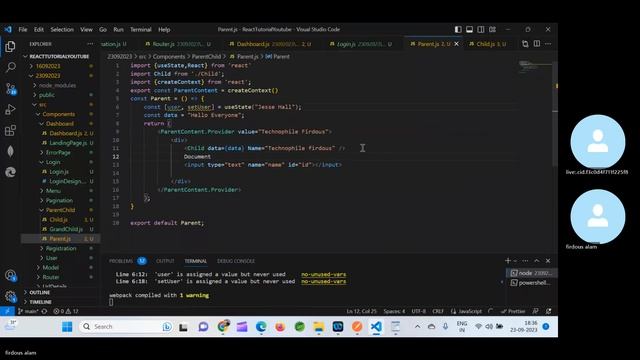This screenshot has width=640, height=360.
Task: Open the no-unused-vars link for Line 6:18
Action: pos(323,281)
